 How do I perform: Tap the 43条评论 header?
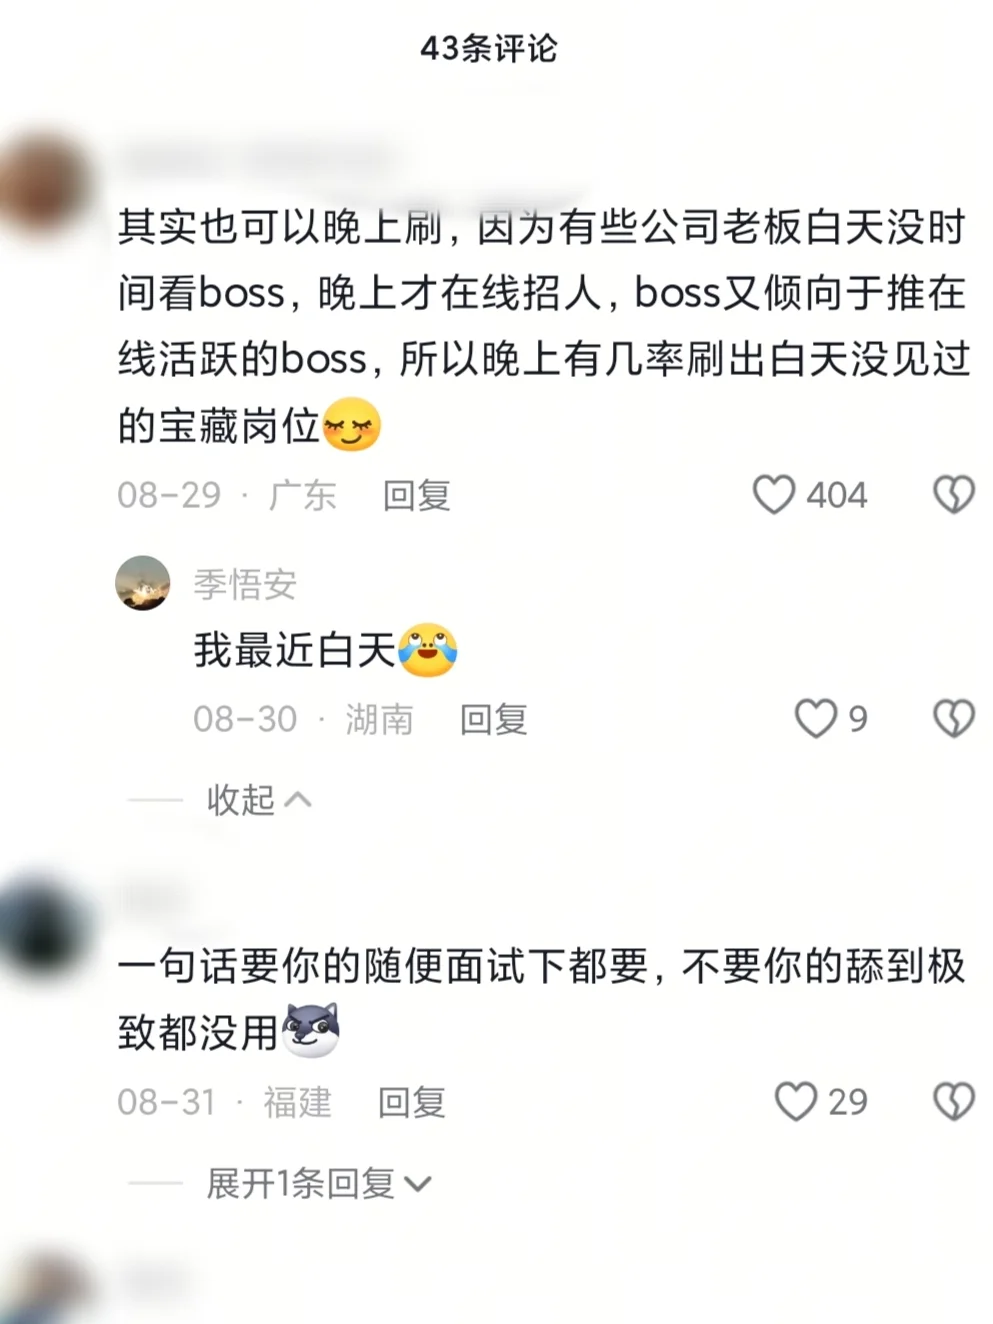(x=489, y=48)
